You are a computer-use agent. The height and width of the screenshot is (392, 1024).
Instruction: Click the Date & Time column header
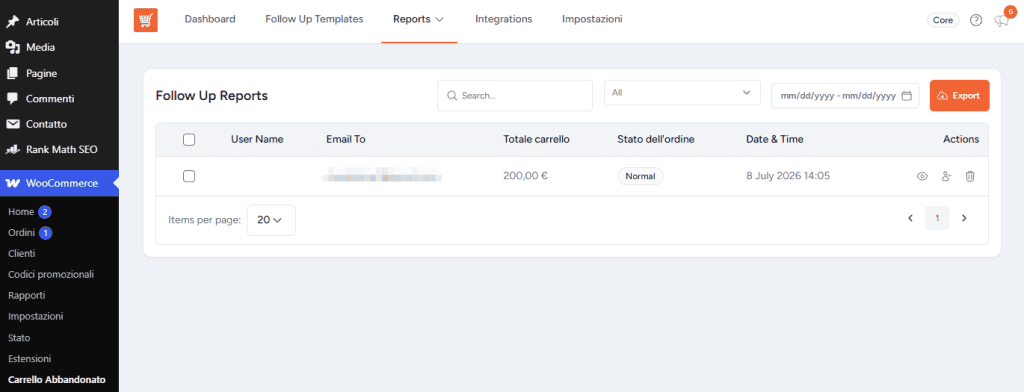point(775,139)
